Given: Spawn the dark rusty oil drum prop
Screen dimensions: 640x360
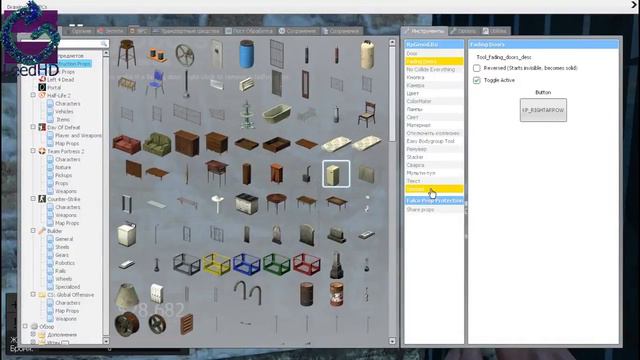Looking at the screenshot, I should pyautogui.click(x=307, y=294).
